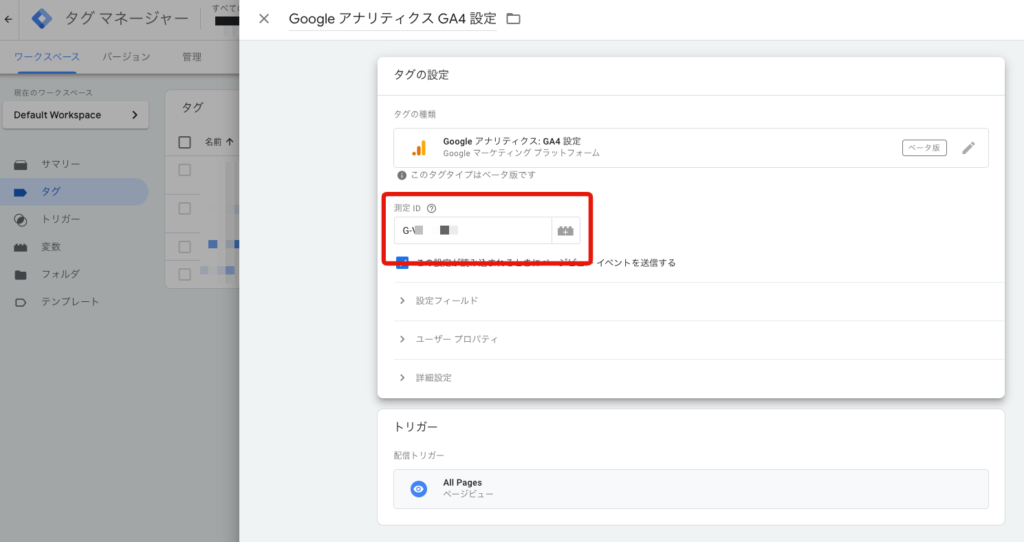Click the All Pages trigger eye icon
Viewport: 1024px width, 542px height.
[x=419, y=488]
